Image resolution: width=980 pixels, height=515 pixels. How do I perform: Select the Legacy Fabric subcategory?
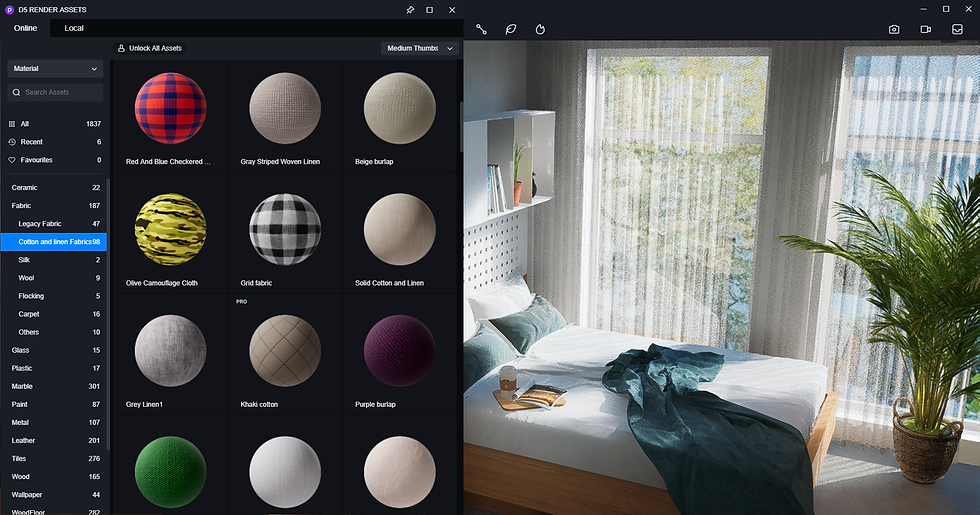pos(54,224)
